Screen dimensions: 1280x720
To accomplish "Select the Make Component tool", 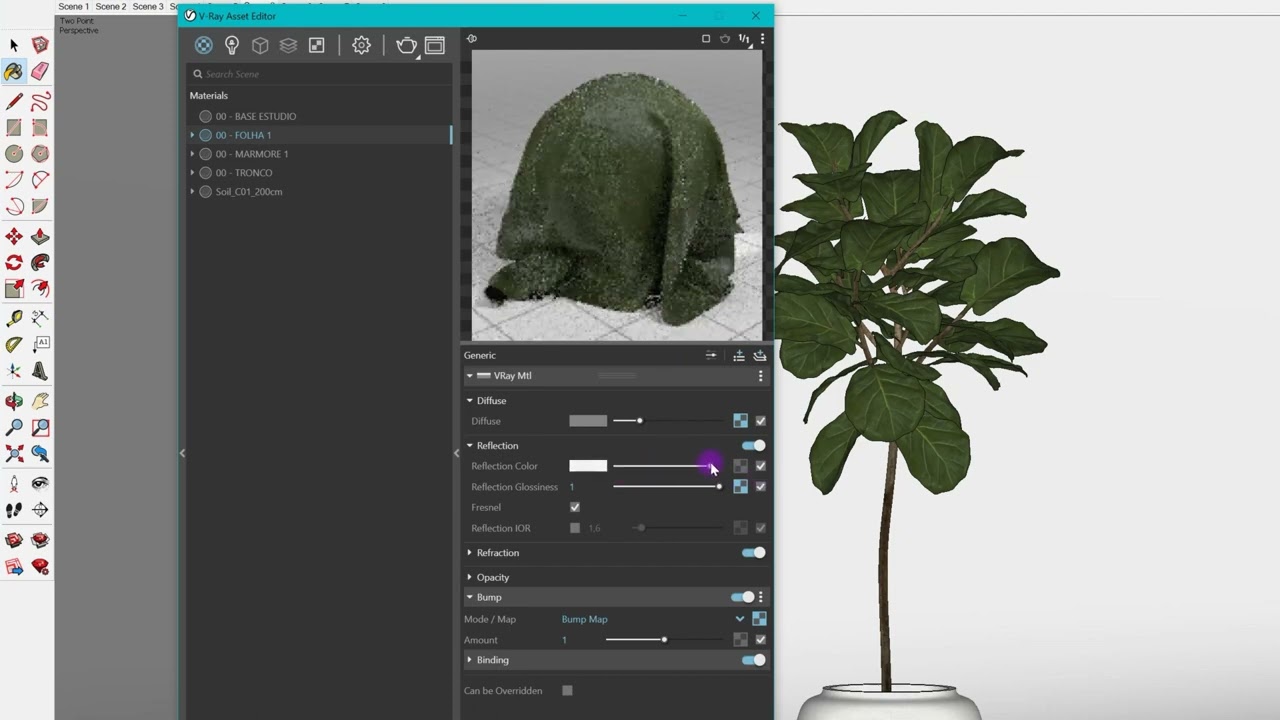I will (40, 45).
